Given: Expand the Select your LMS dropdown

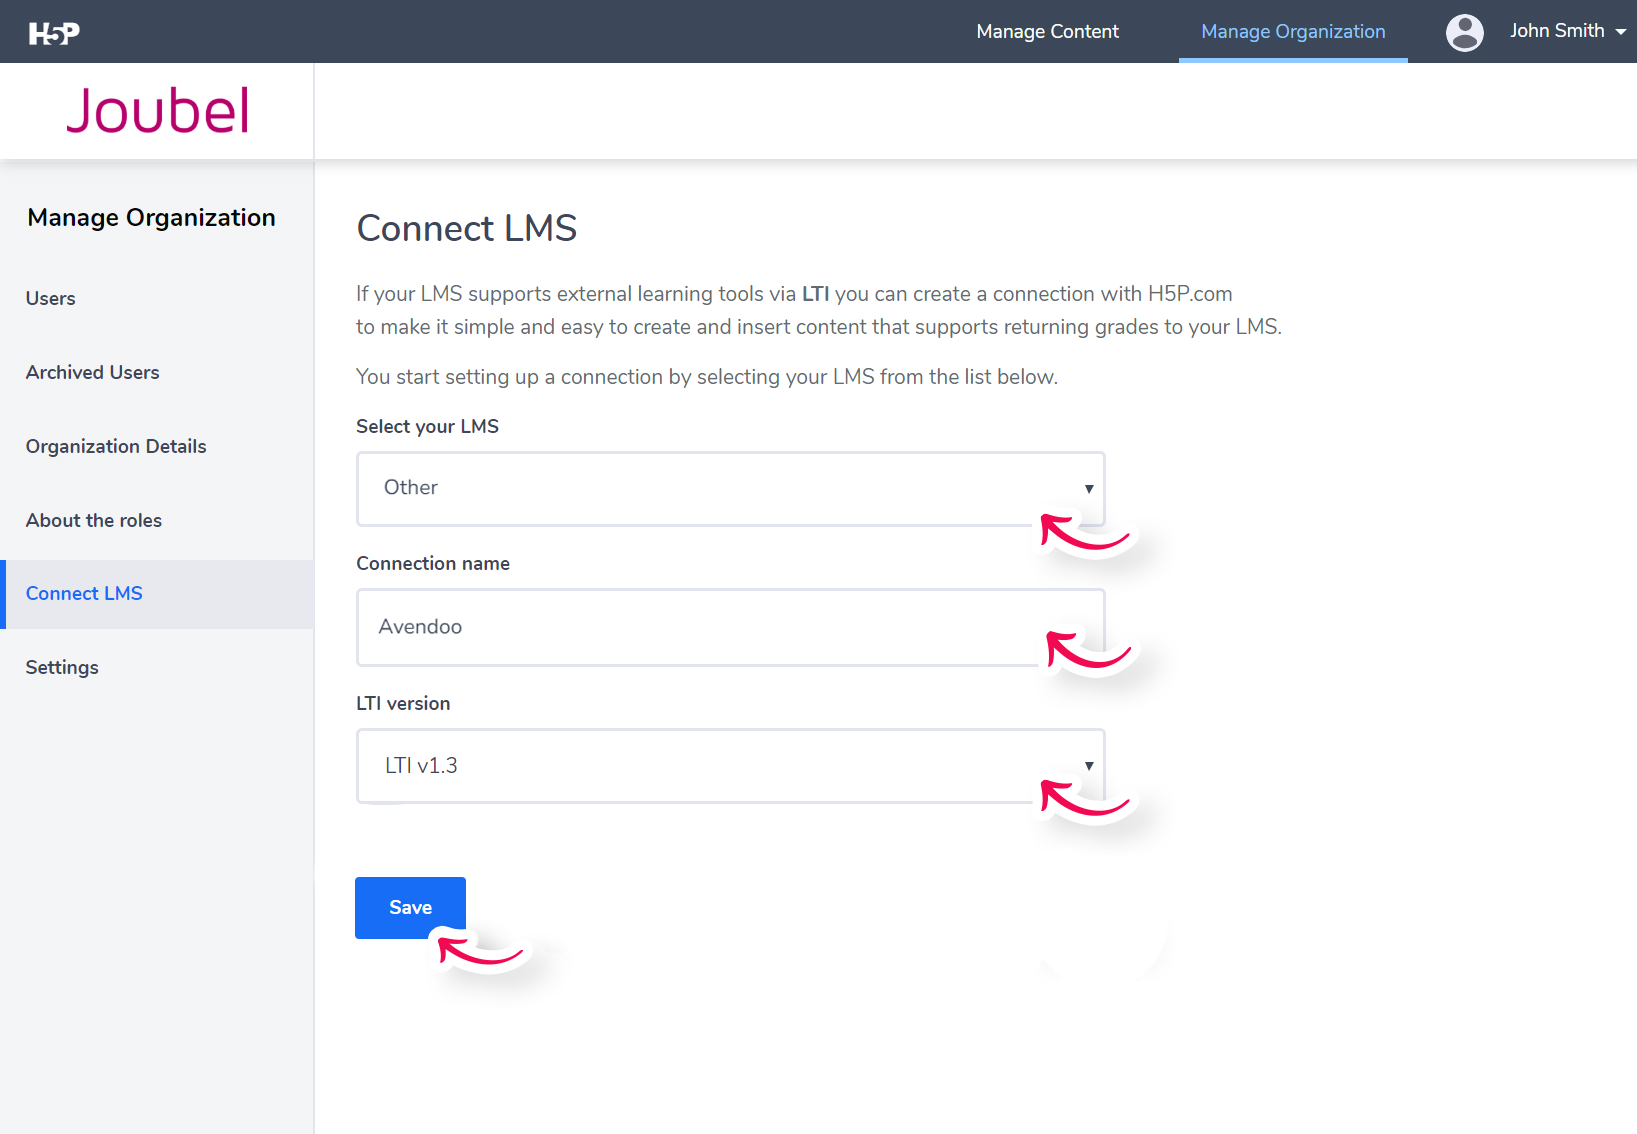Looking at the screenshot, I should 731,489.
